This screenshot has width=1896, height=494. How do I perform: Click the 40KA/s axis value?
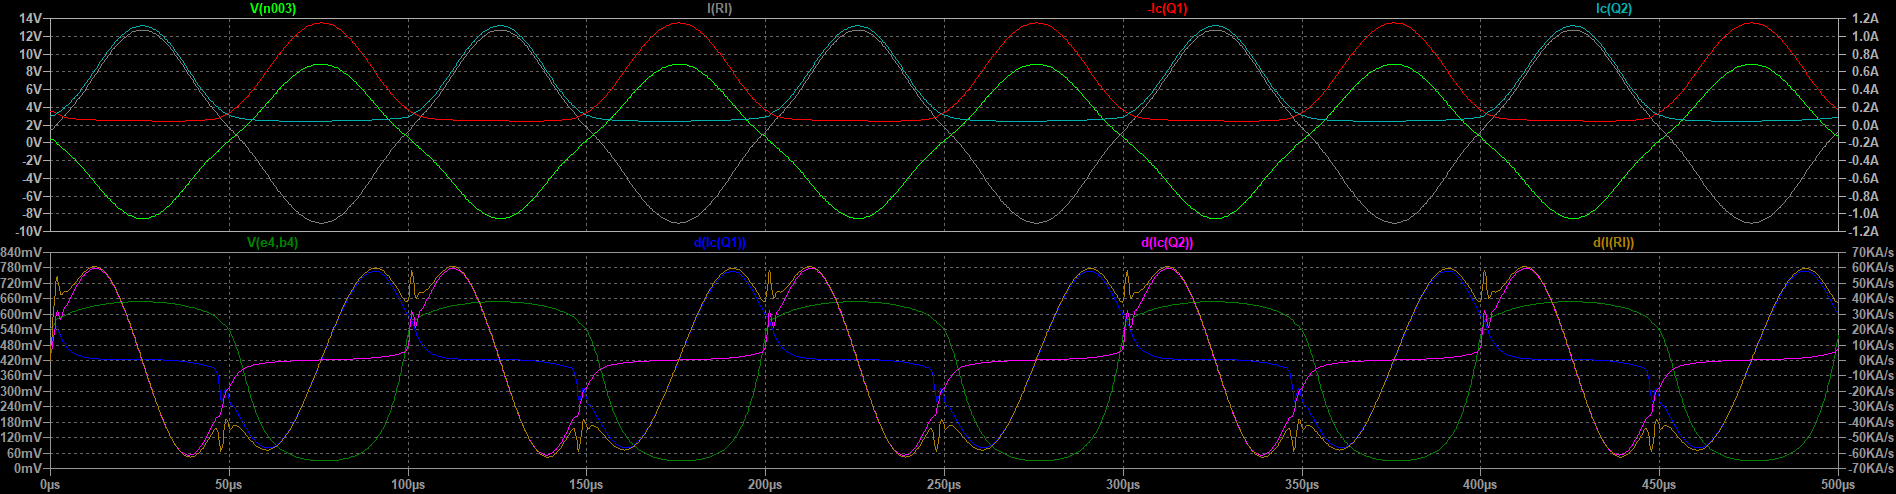click(x=1870, y=298)
